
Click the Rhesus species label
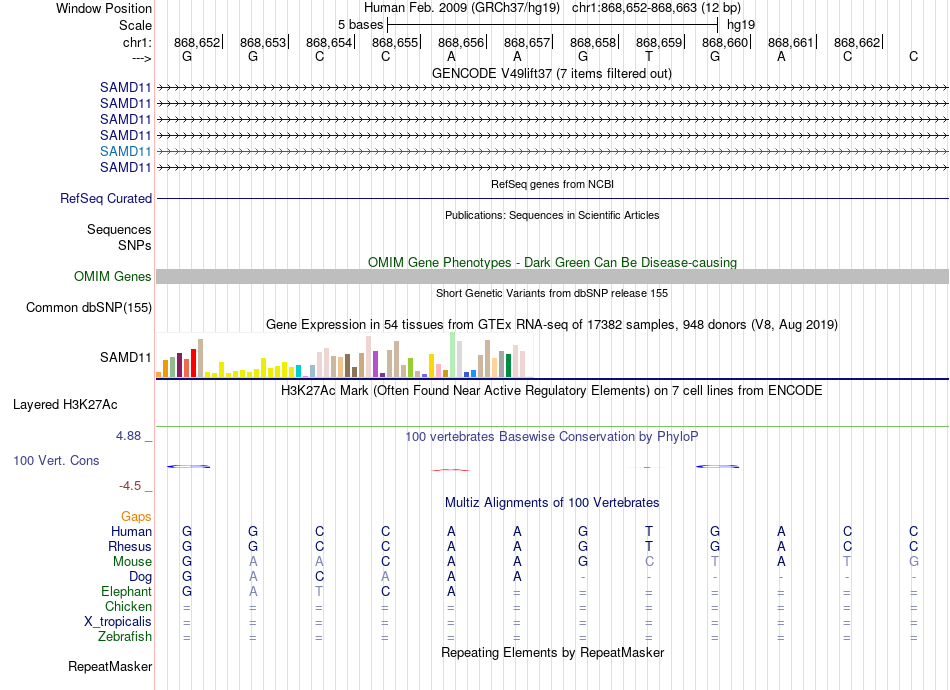[130, 546]
